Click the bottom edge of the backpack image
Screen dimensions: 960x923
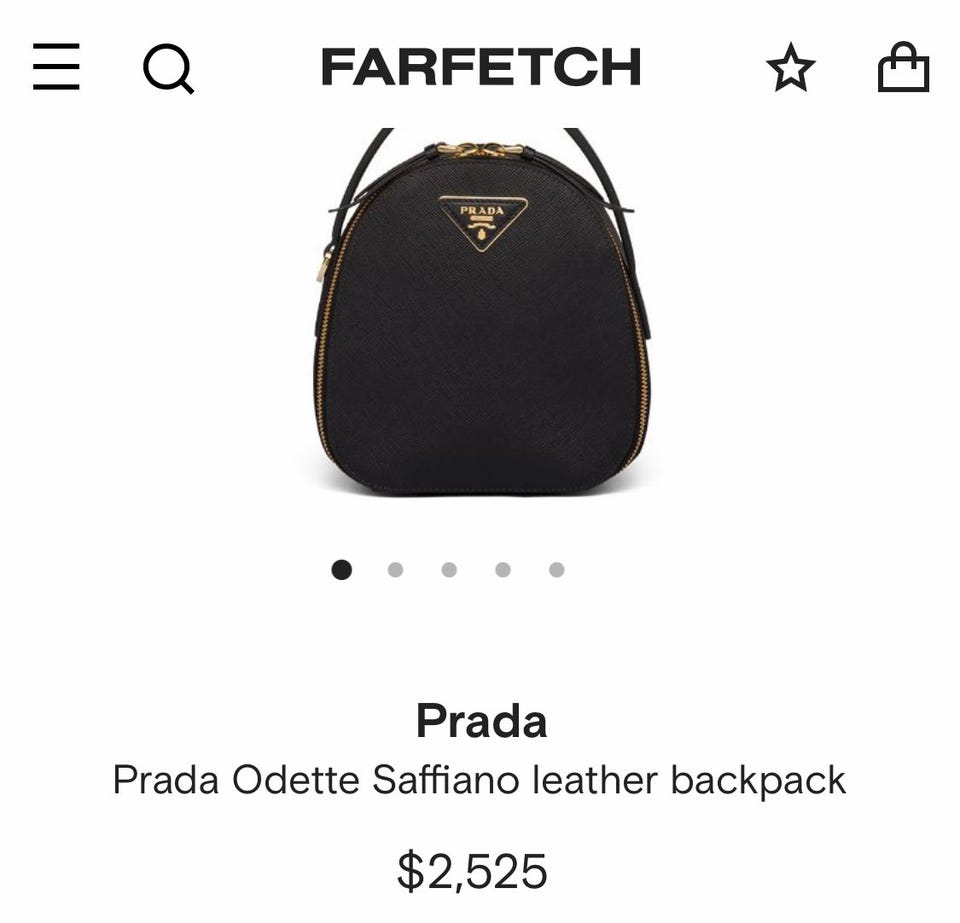[482, 488]
